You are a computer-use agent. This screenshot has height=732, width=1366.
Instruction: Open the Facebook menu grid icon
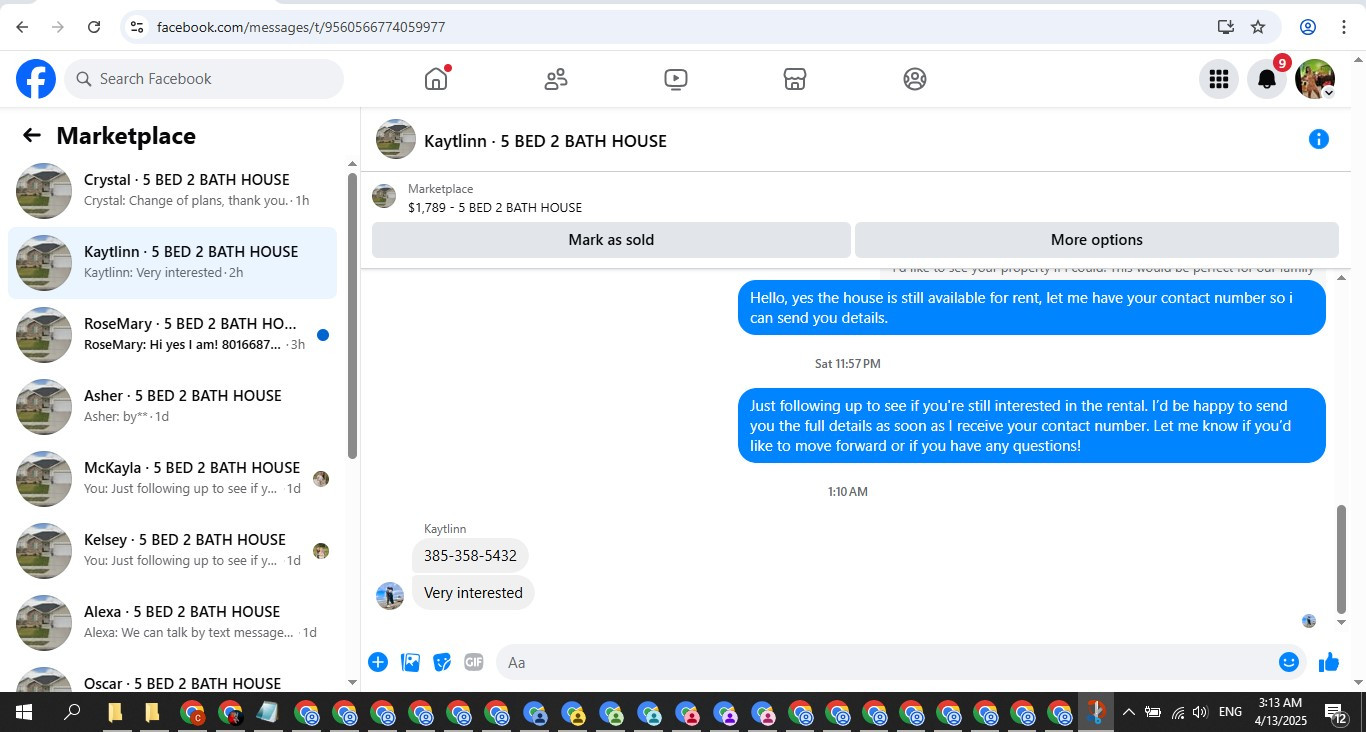[x=1218, y=79]
